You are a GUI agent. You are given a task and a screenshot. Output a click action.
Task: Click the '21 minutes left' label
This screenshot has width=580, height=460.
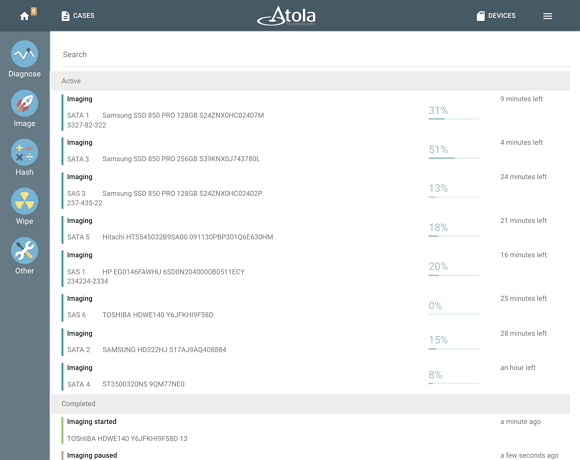pyautogui.click(x=523, y=220)
